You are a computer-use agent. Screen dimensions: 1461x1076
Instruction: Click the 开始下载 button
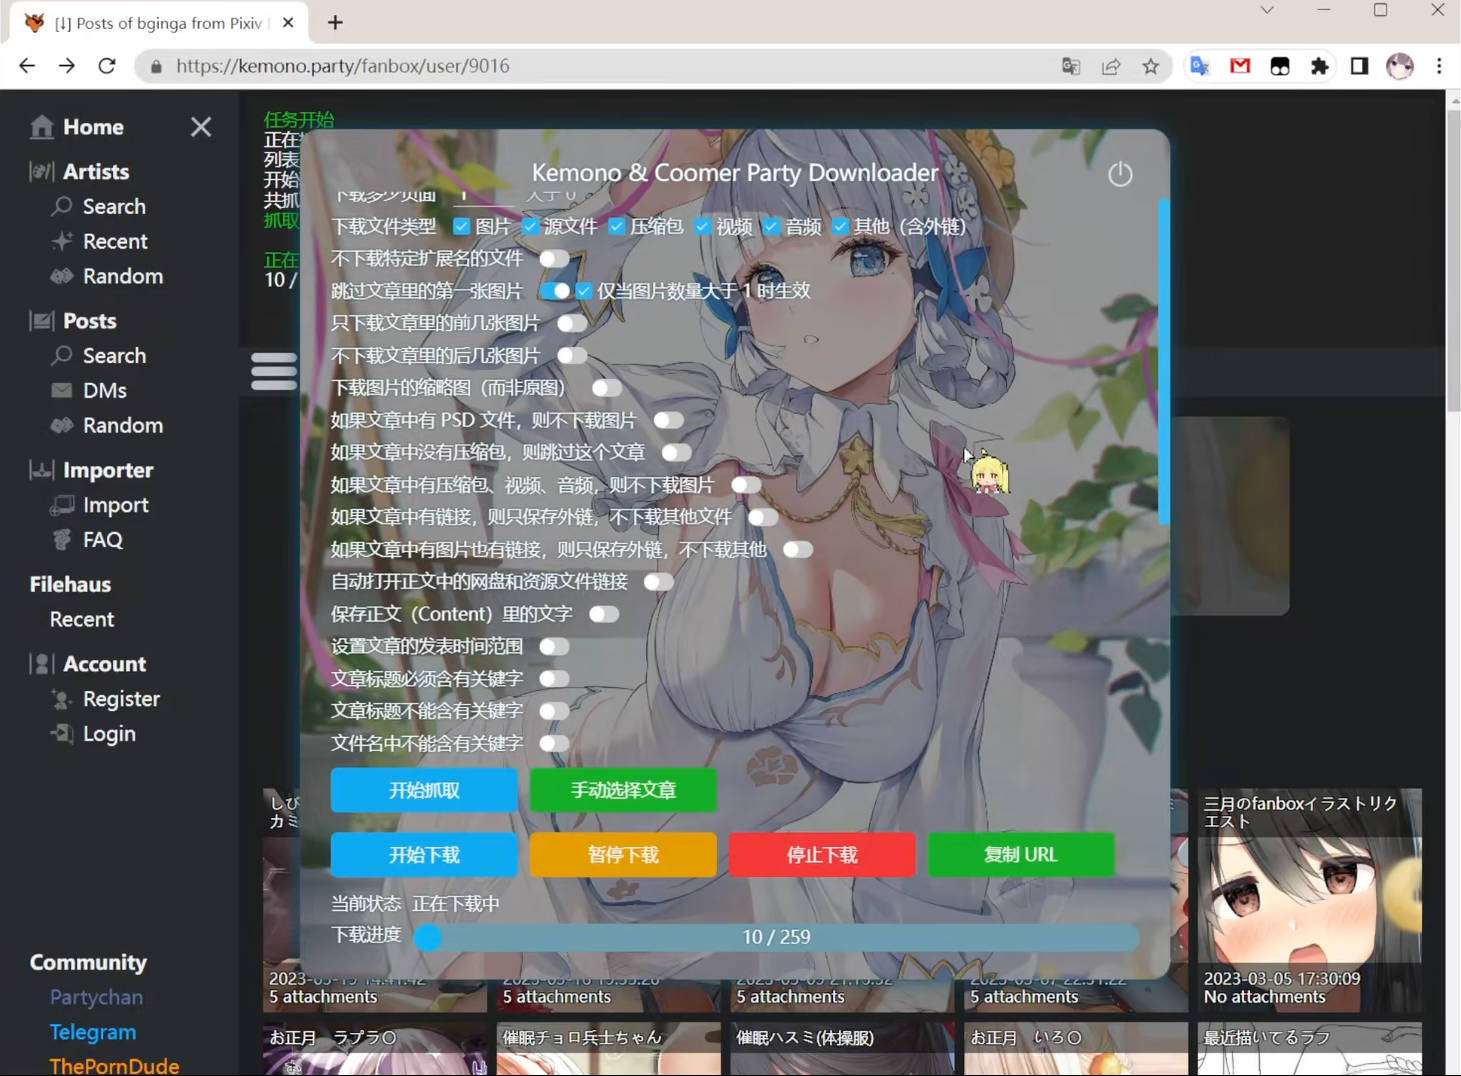(x=424, y=855)
